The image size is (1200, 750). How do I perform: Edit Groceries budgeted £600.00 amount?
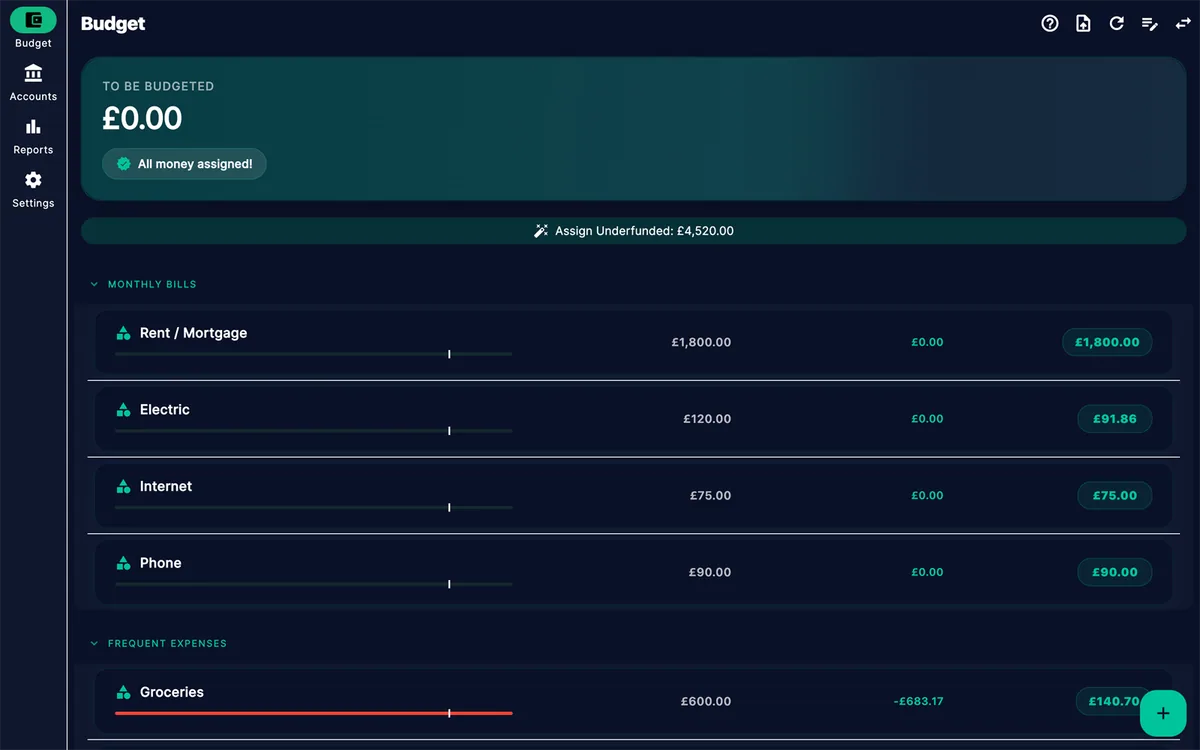(x=706, y=701)
